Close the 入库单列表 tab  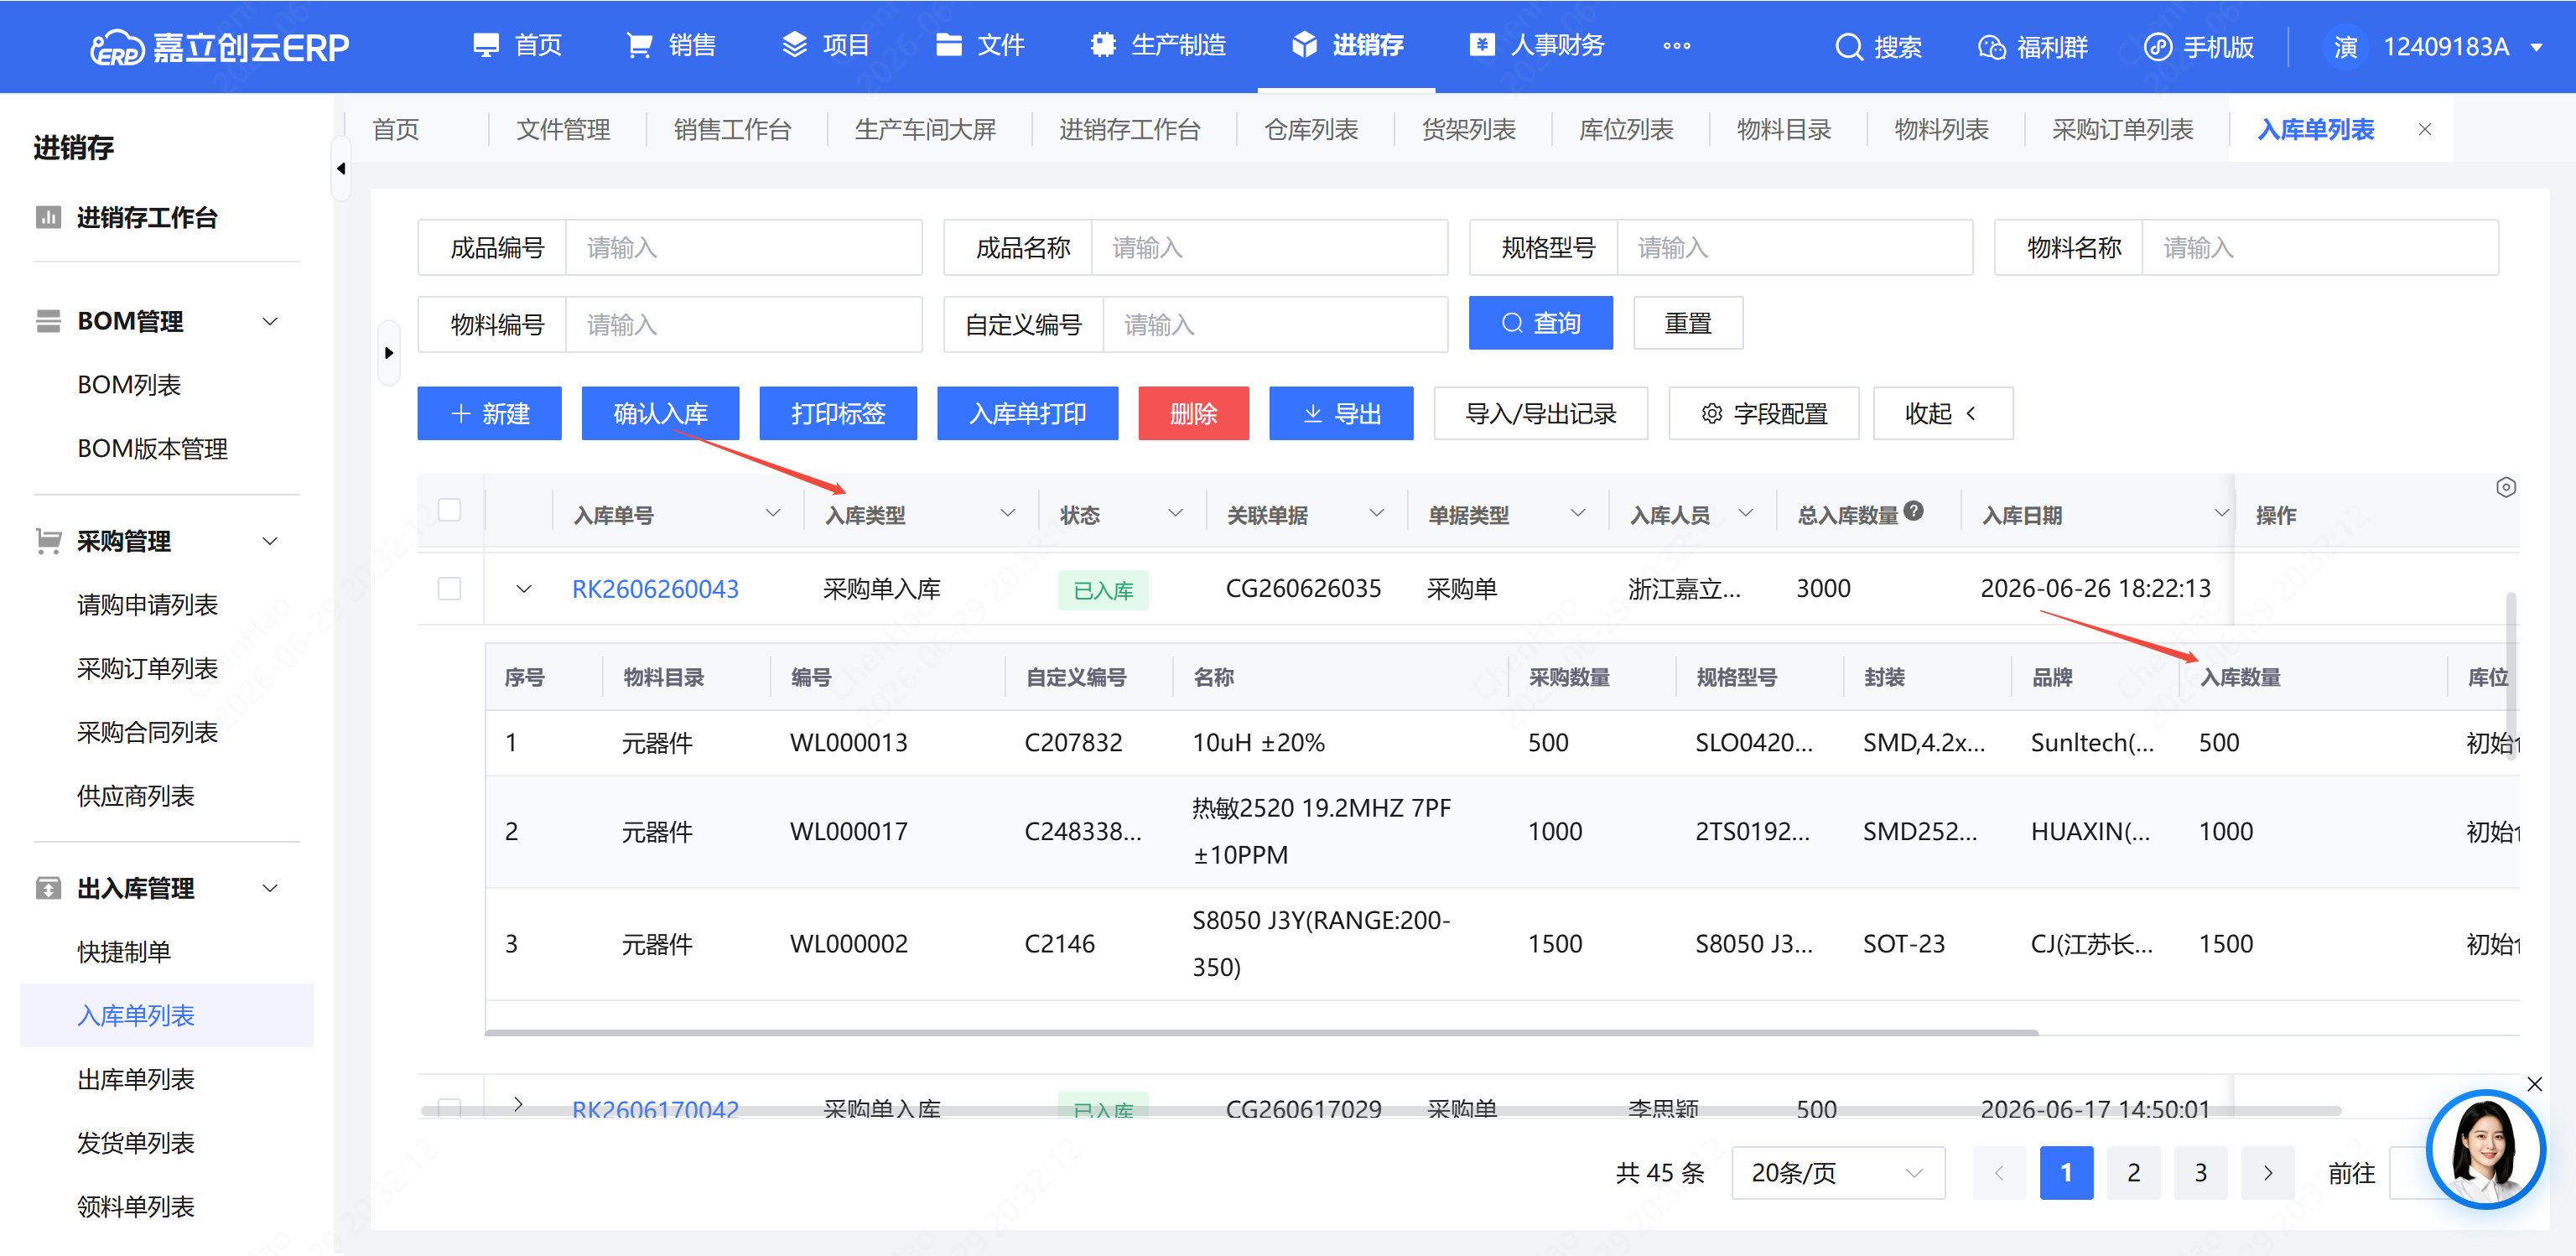pyautogui.click(x=2424, y=129)
